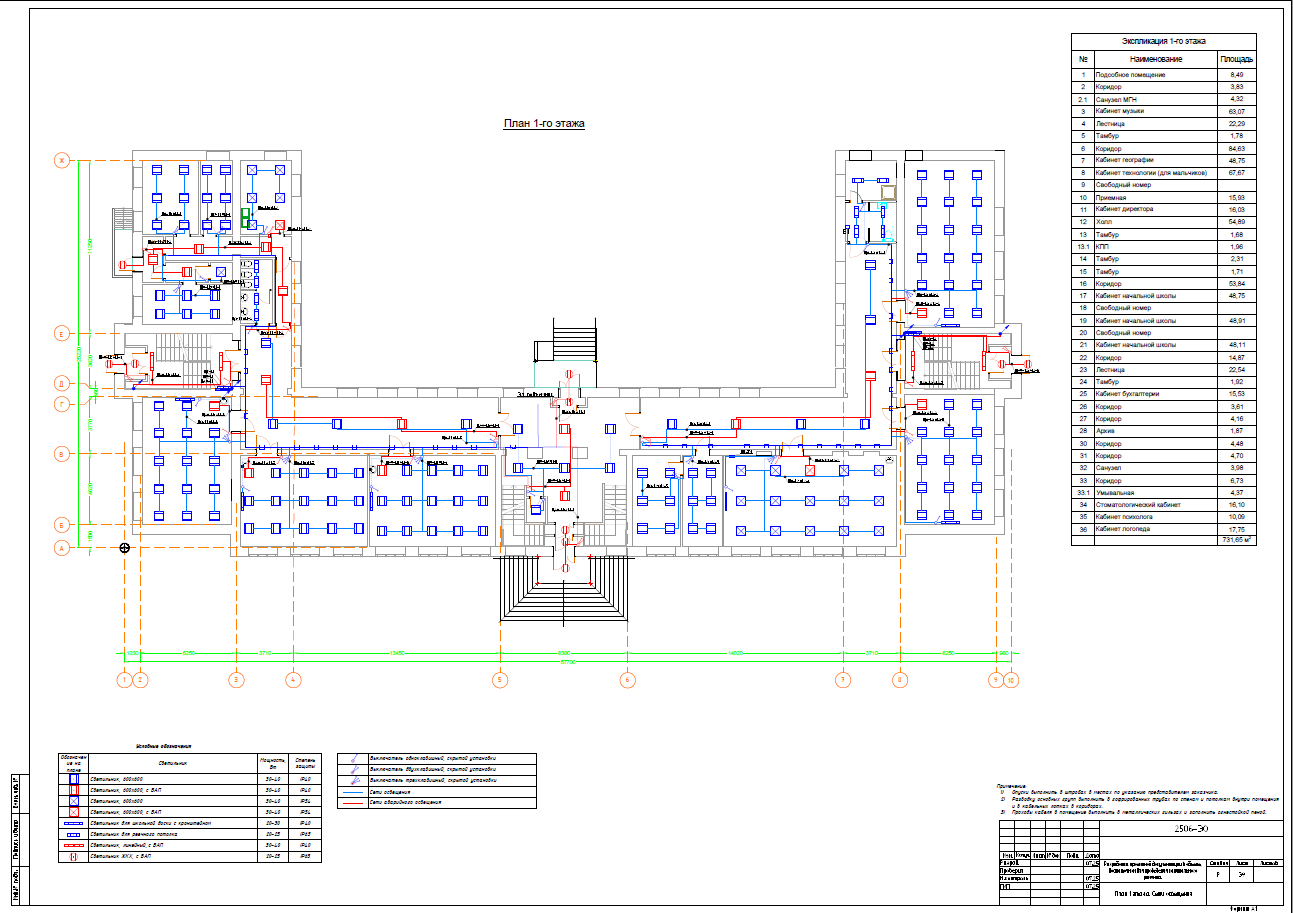Screen dimensions: 1293x913
Task: Click the blue crossed-square IP54 luminaire legend symbol
Action: coord(74,801)
